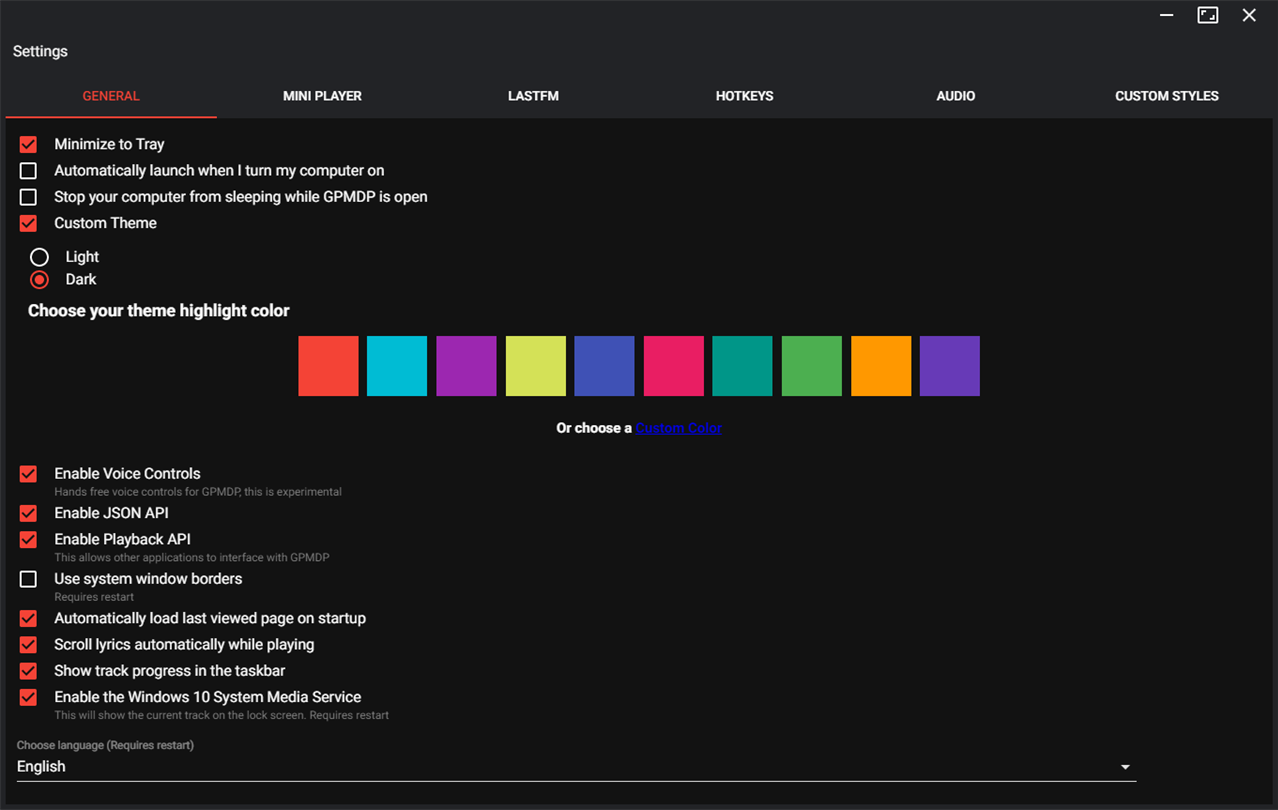This screenshot has height=810, width=1278.
Task: Switch to the General tab
Action: [x=111, y=96]
